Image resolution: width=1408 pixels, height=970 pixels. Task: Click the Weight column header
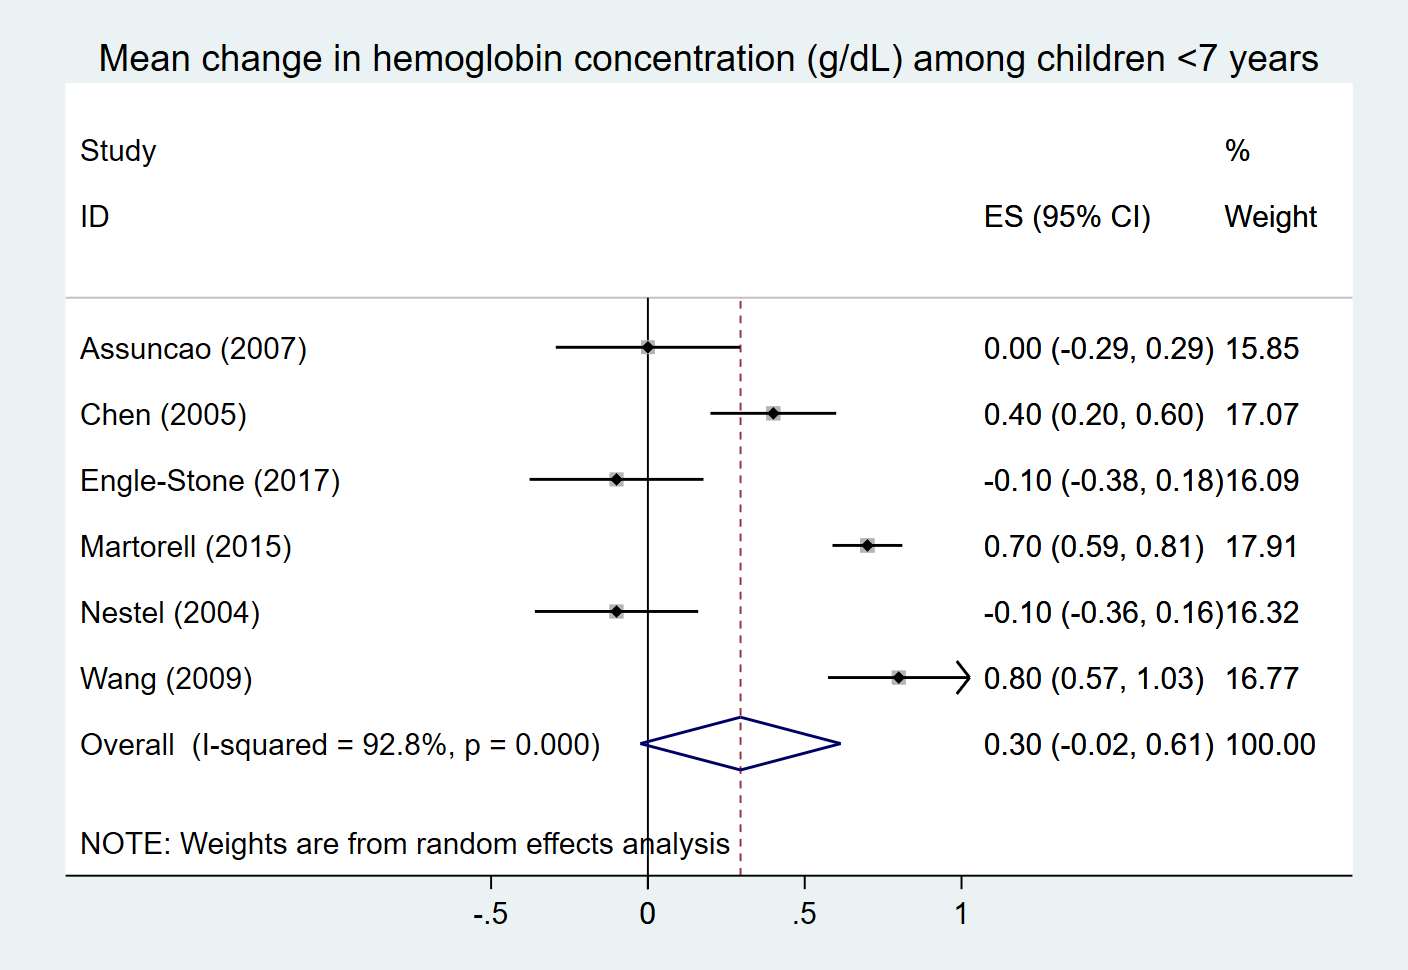coord(1270,217)
